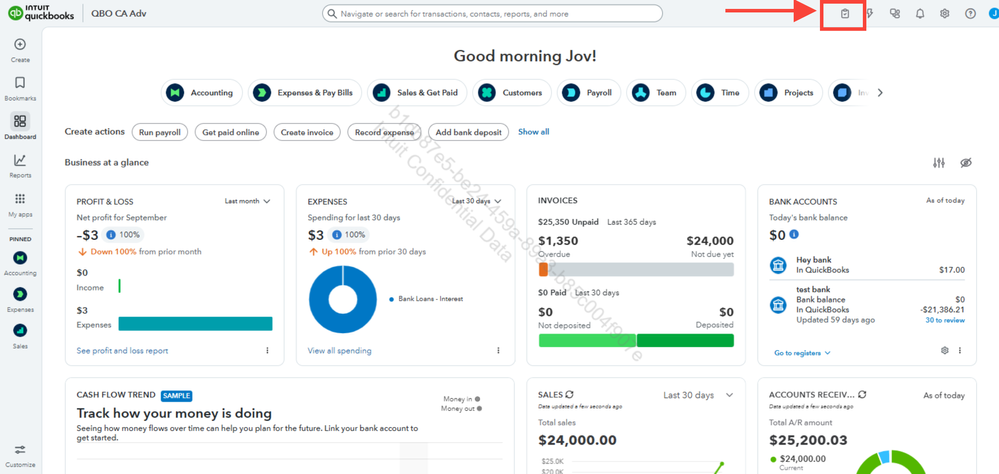The height and width of the screenshot is (474, 999).
Task: Open the Reports icon in sidebar
Action: click(20, 161)
